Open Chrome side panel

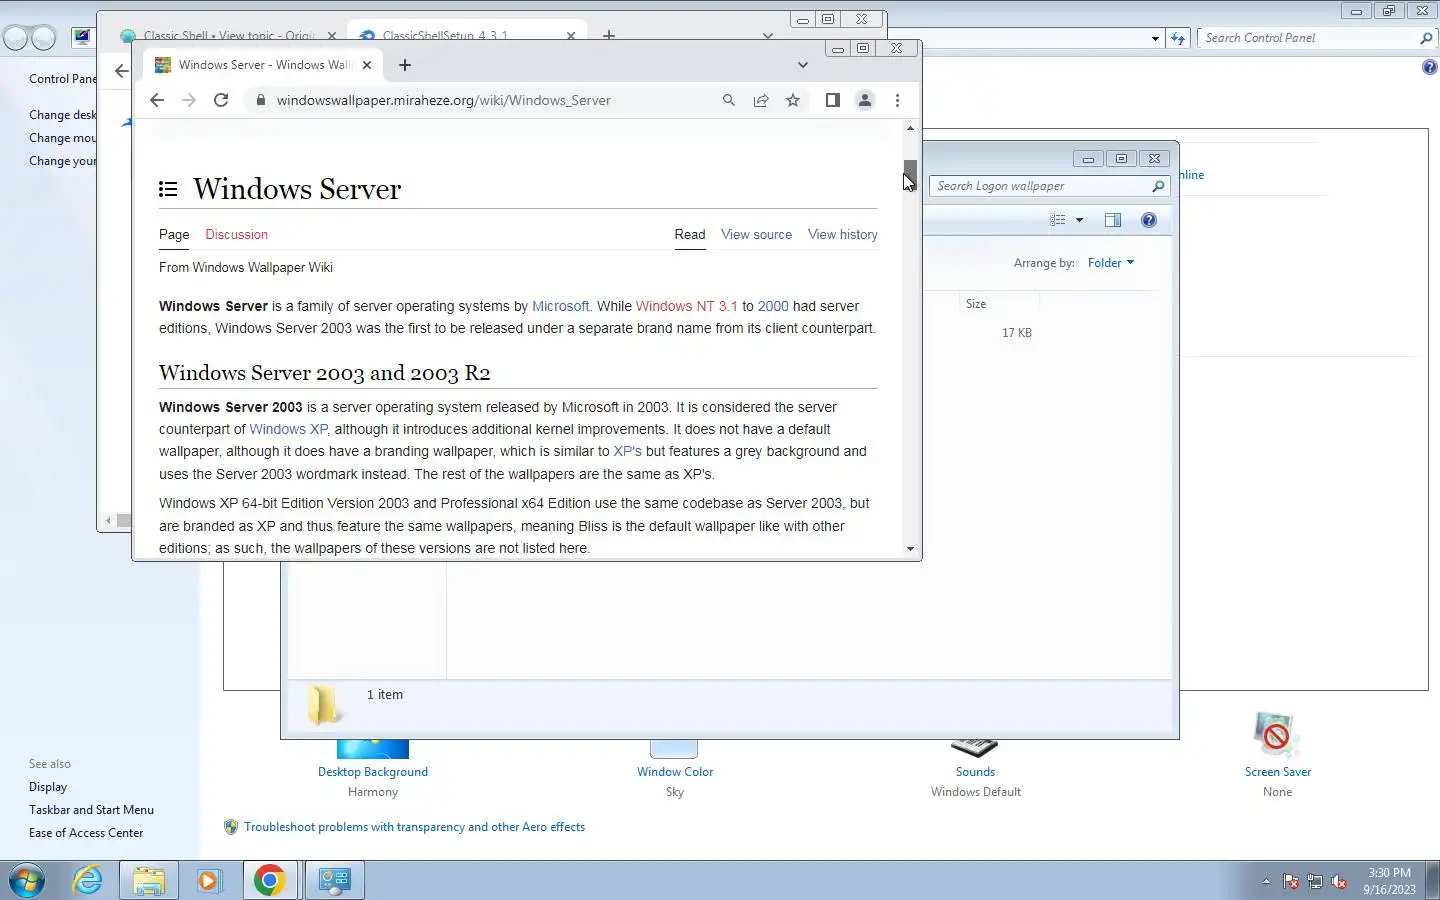click(x=832, y=100)
